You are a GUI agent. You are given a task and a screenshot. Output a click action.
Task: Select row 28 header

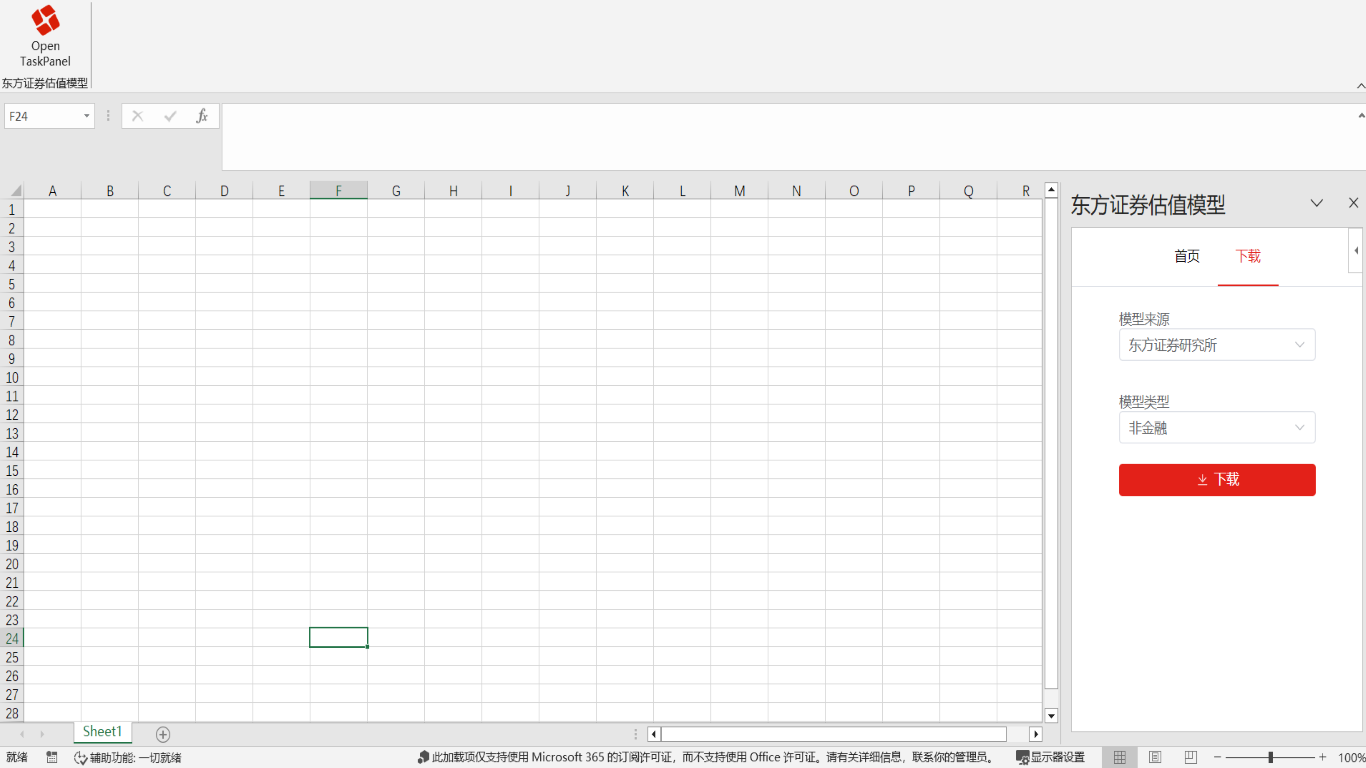12,713
